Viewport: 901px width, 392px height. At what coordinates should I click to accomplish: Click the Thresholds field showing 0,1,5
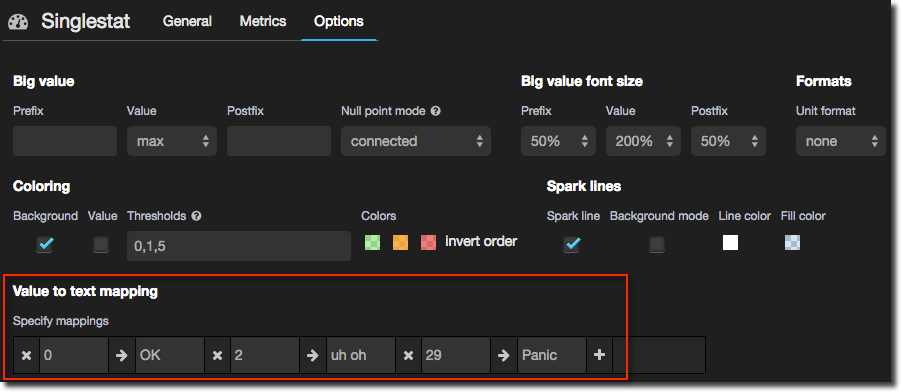[x=239, y=246]
